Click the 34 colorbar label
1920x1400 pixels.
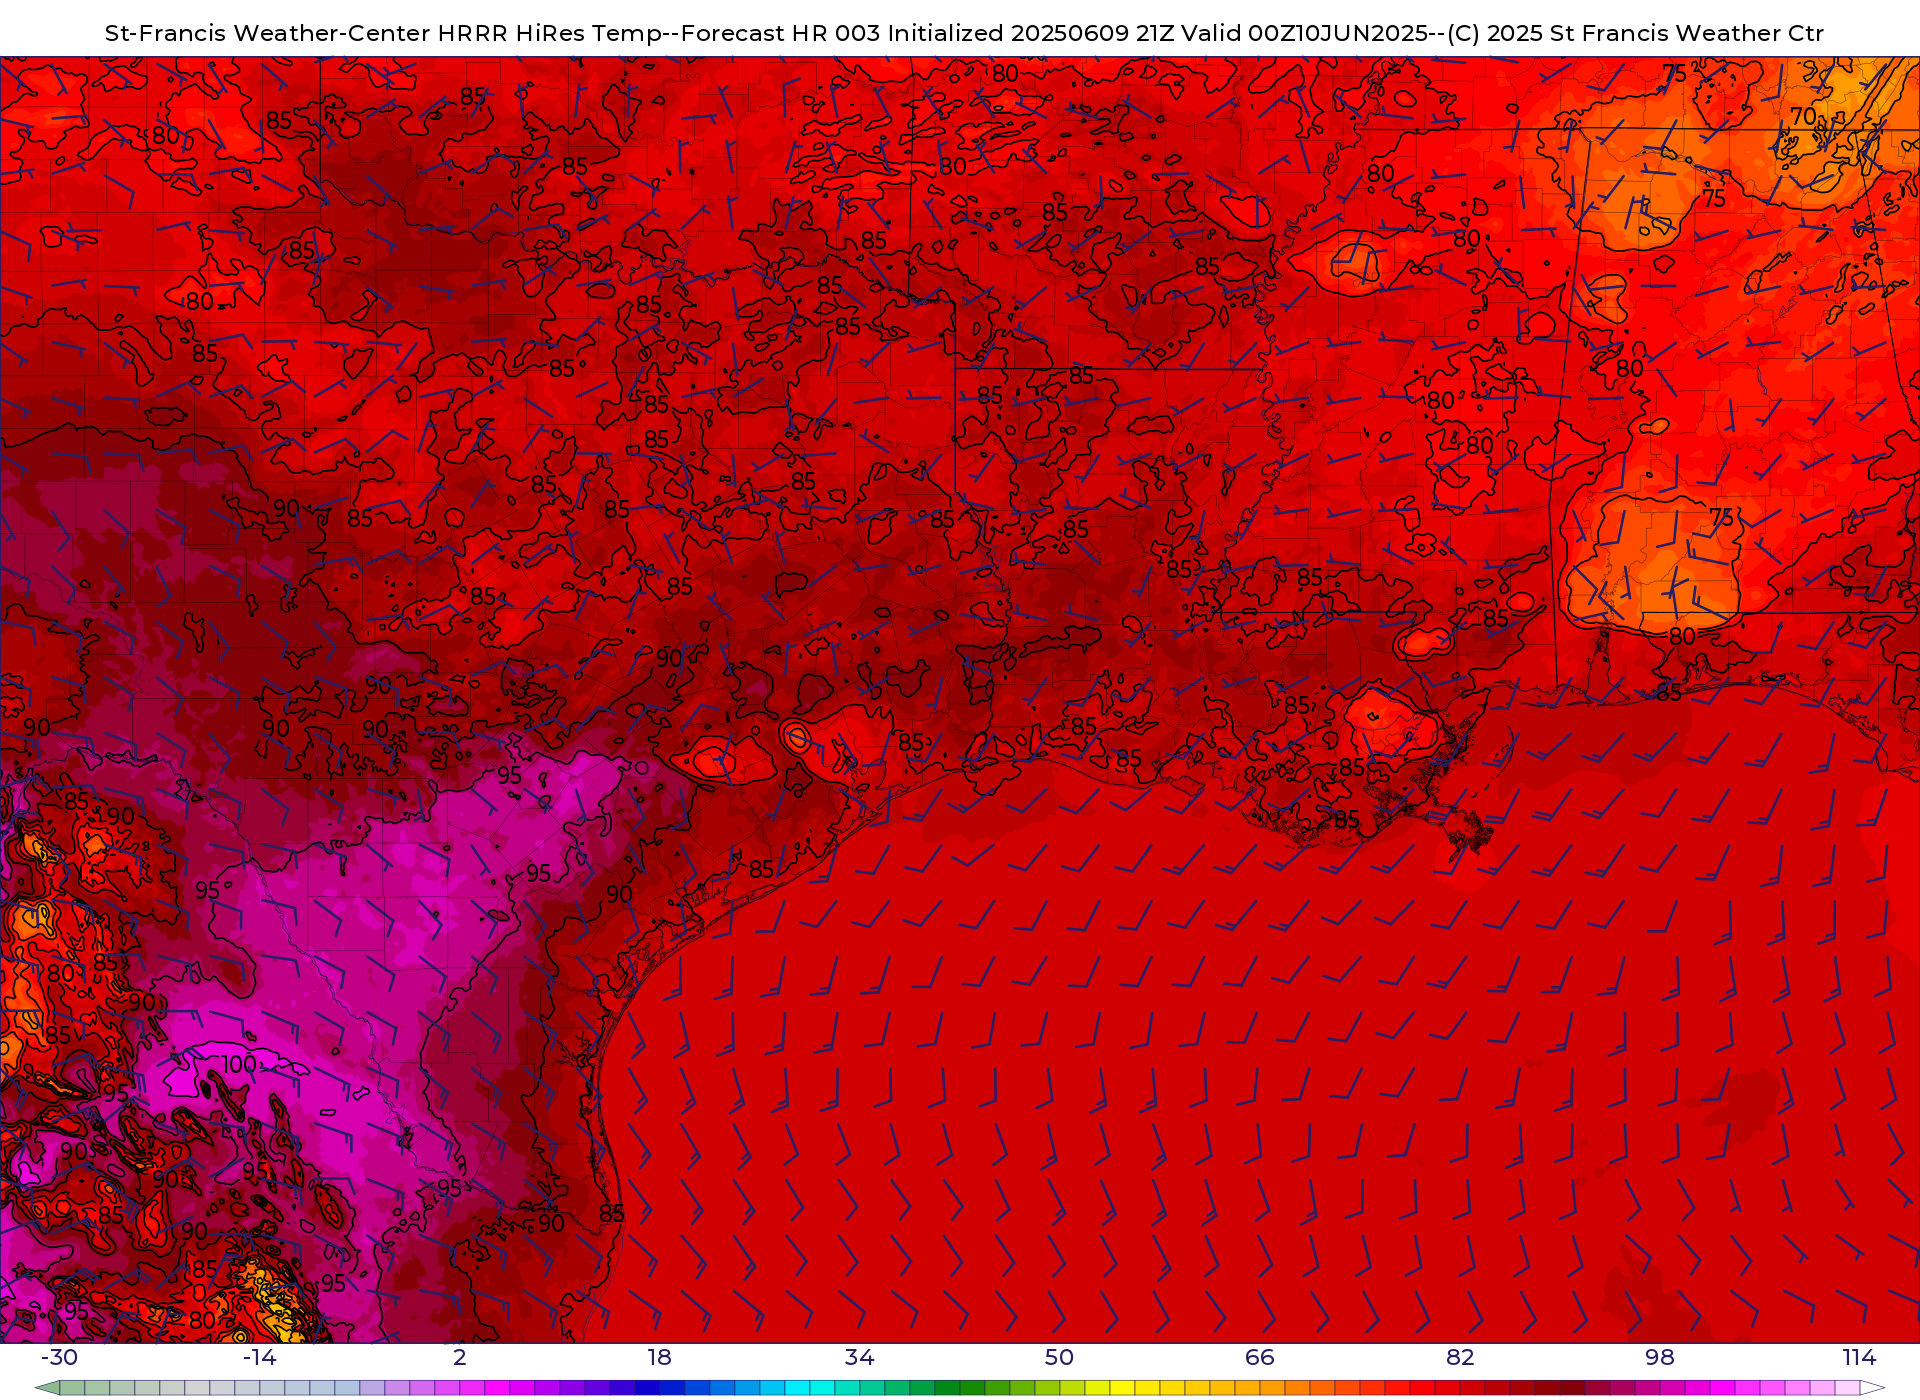tap(859, 1357)
